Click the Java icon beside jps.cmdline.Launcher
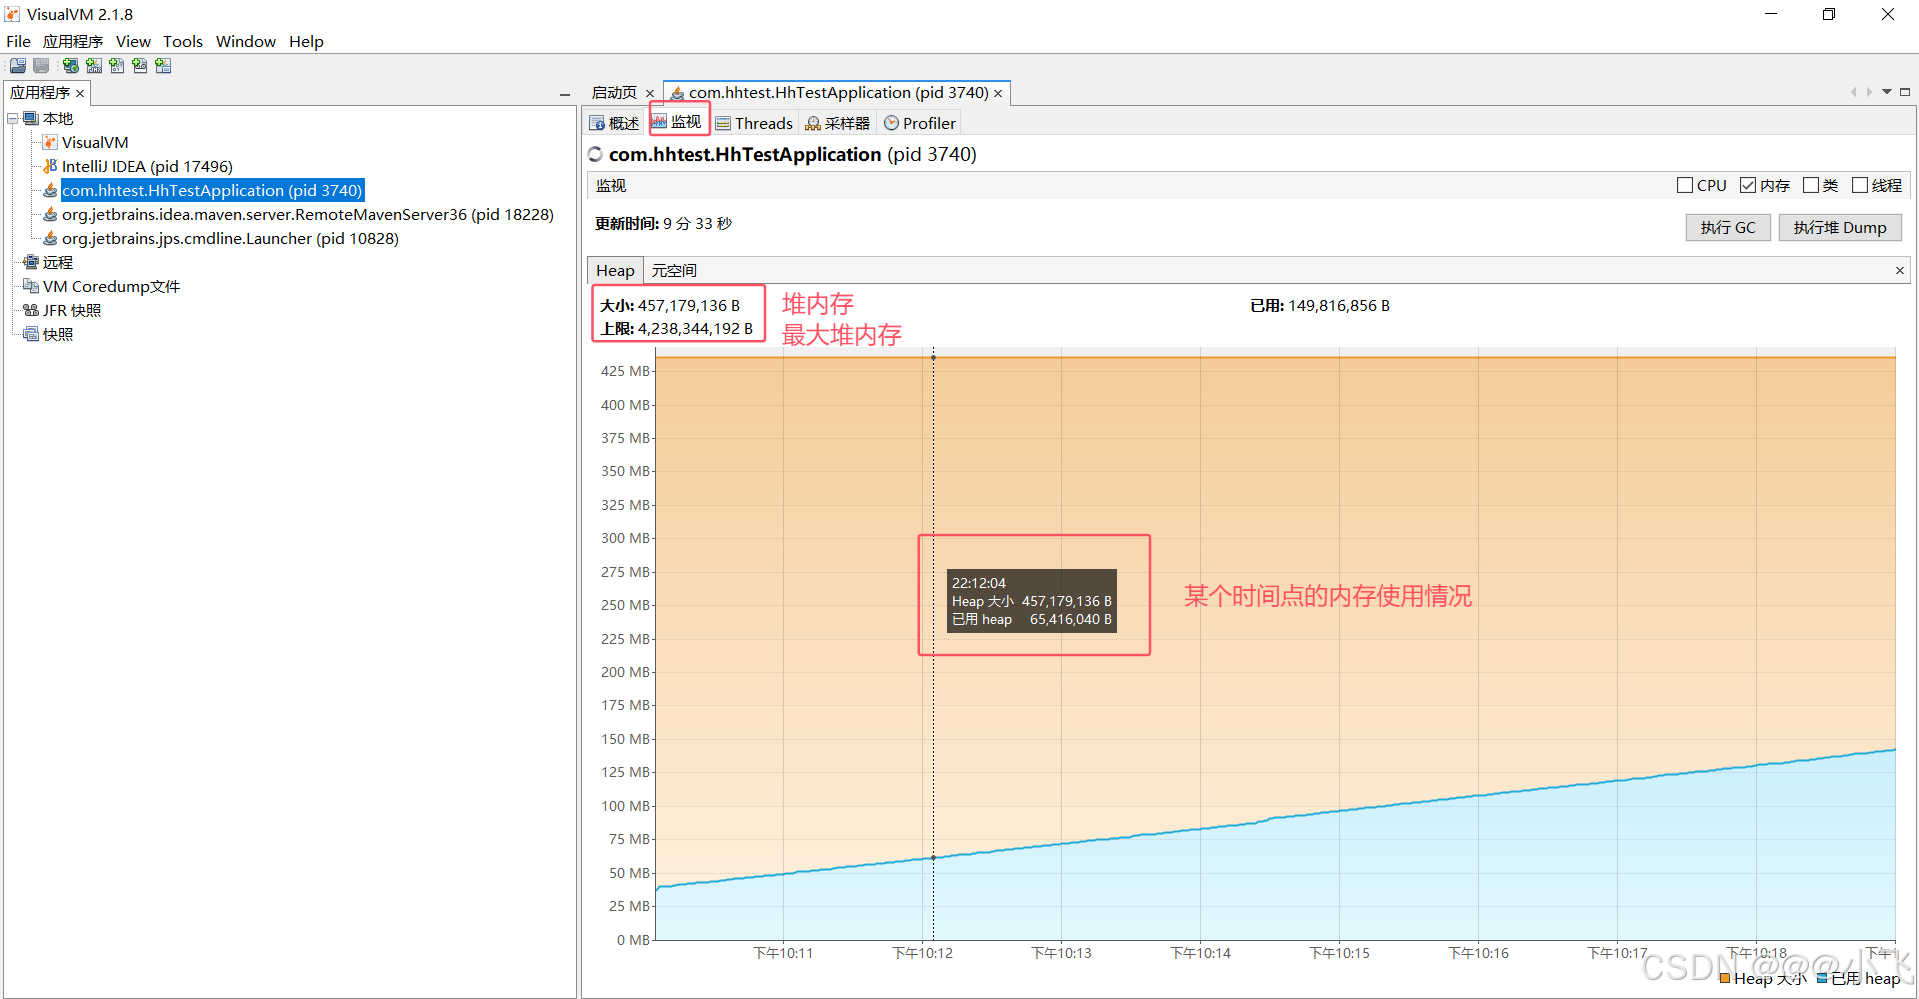 (50, 239)
